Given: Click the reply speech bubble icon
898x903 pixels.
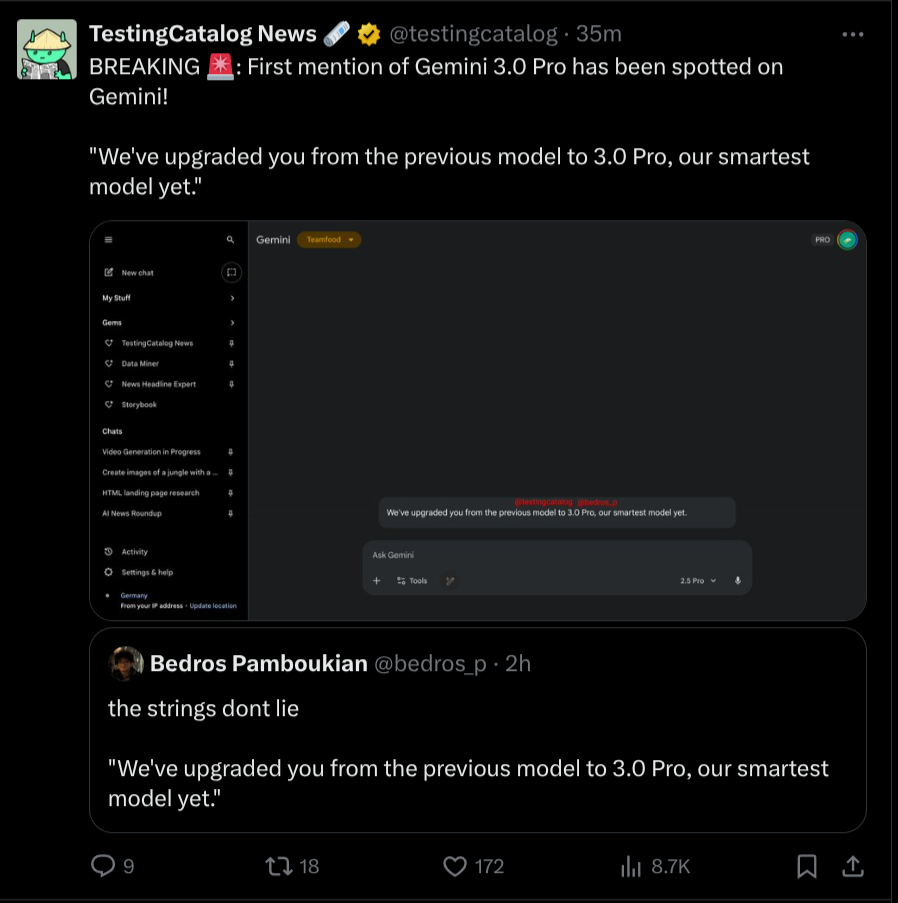Looking at the screenshot, I should tap(103, 866).
